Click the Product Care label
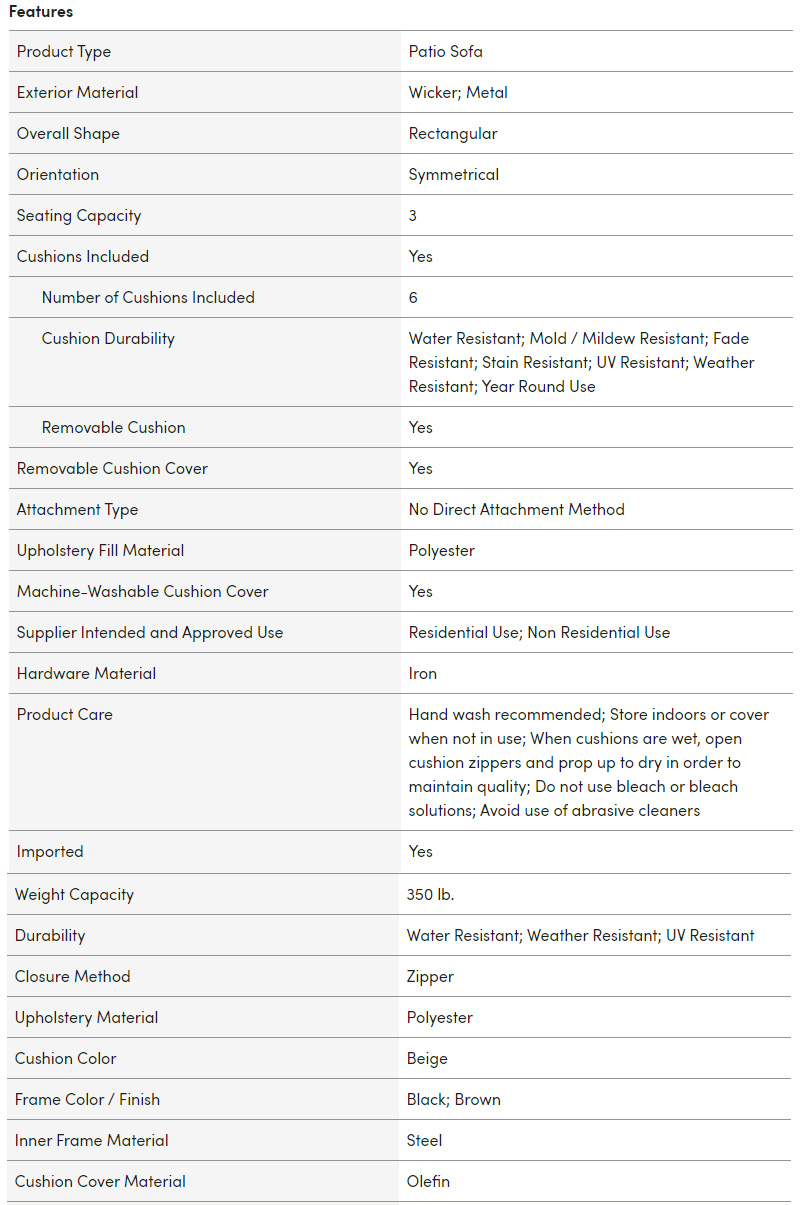Viewport: 803px width, 1205px height. 64,715
